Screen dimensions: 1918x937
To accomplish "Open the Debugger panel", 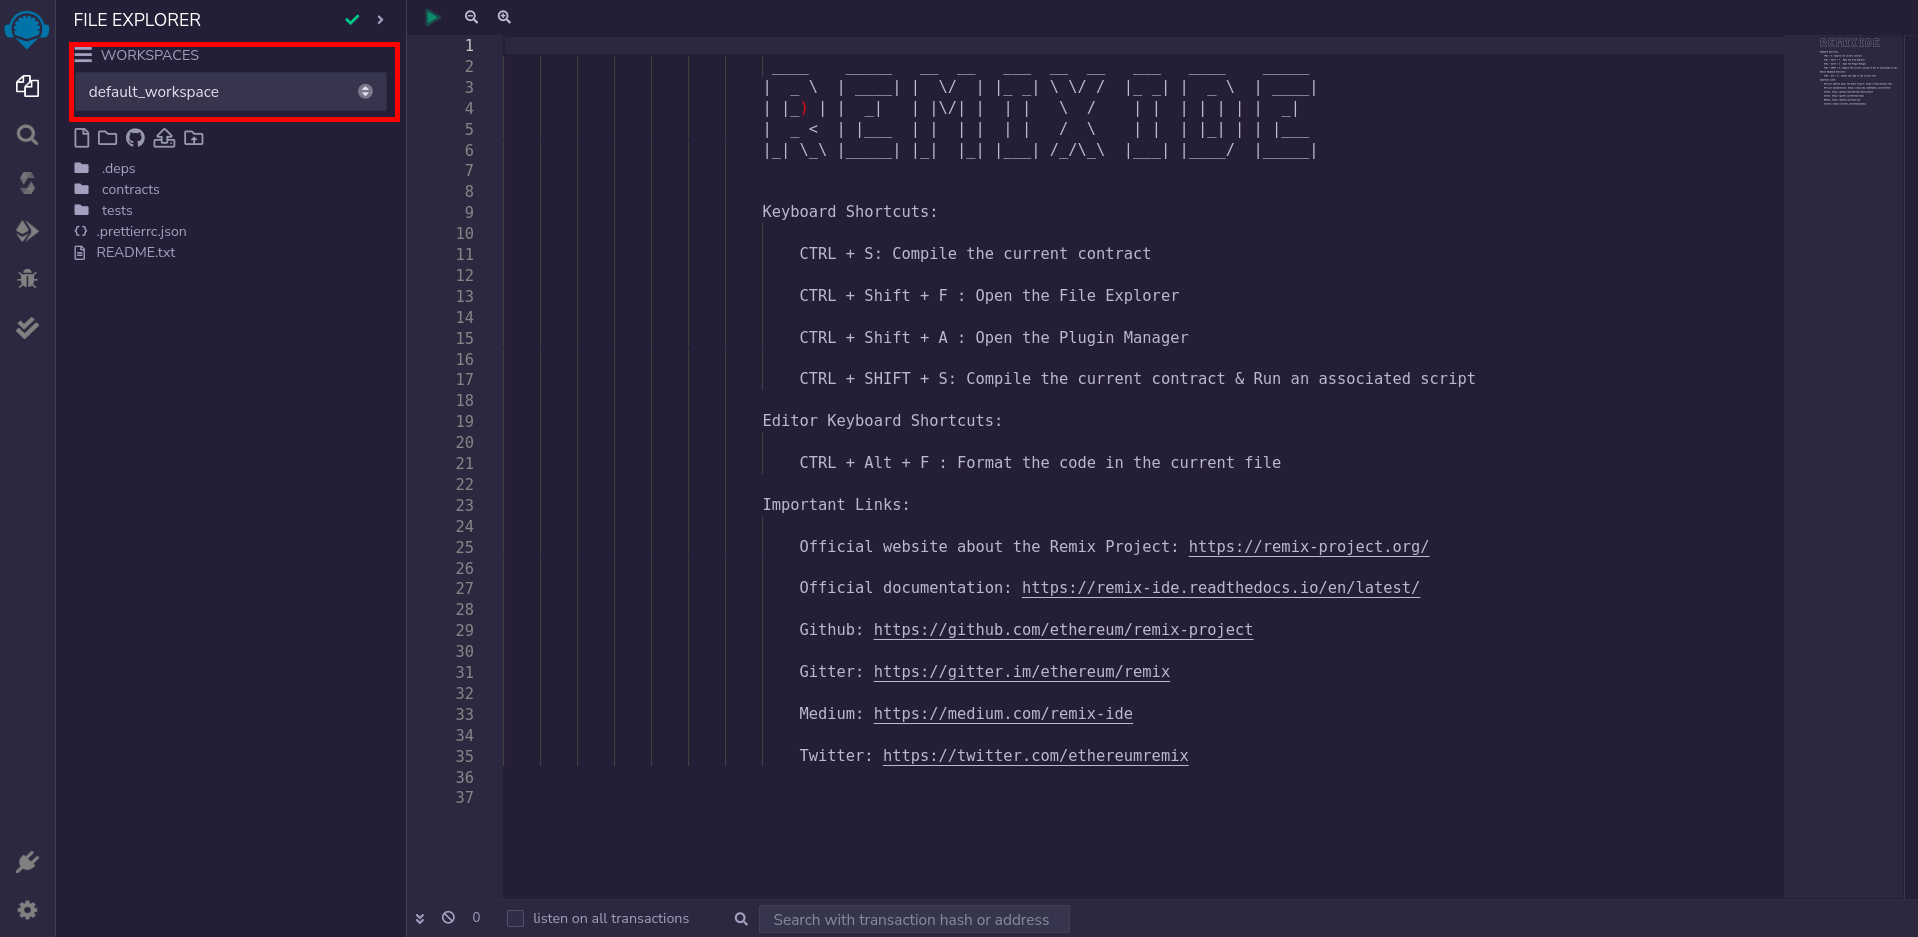I will 27,279.
